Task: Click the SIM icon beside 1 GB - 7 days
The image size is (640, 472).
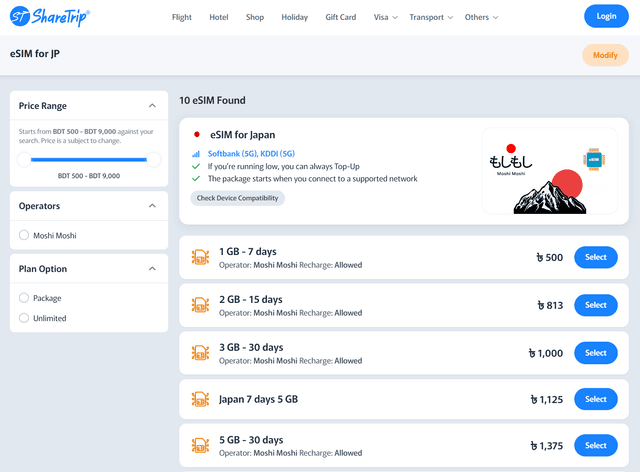Action: click(200, 257)
